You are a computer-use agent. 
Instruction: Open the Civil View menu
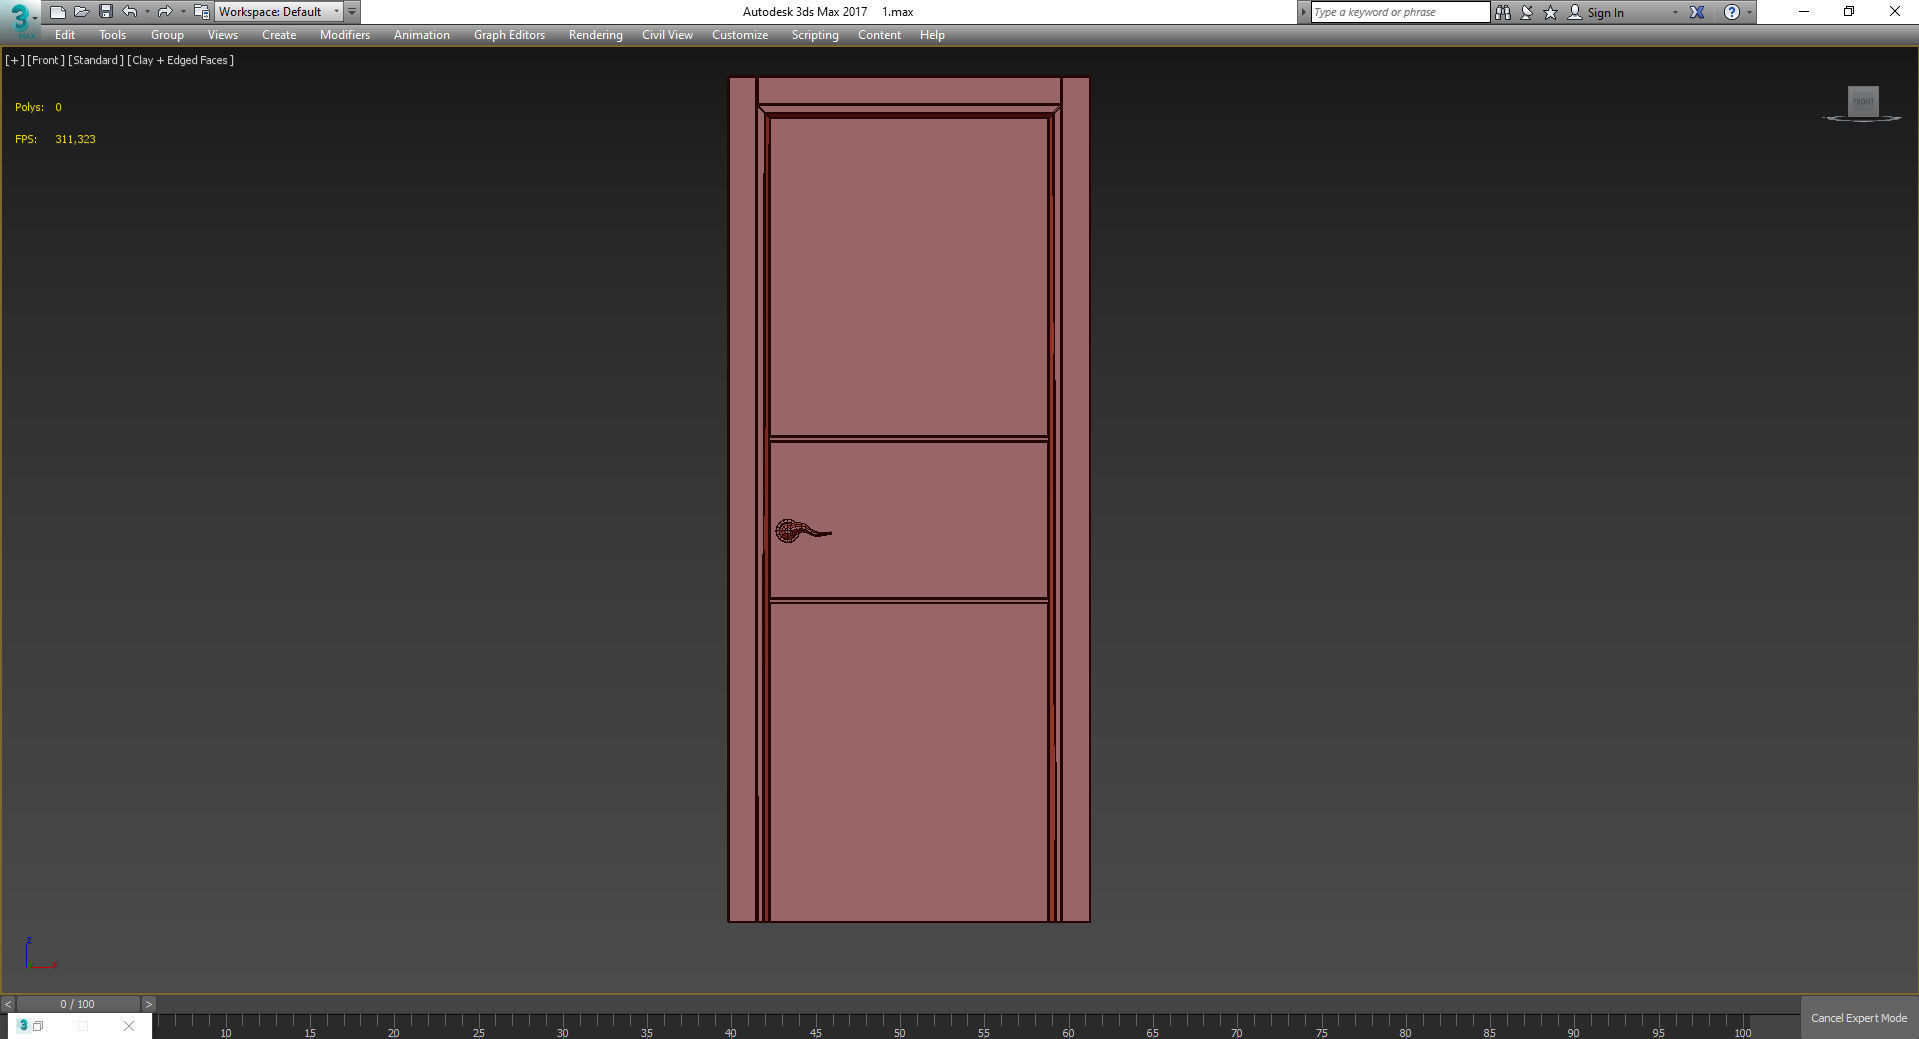[667, 35]
